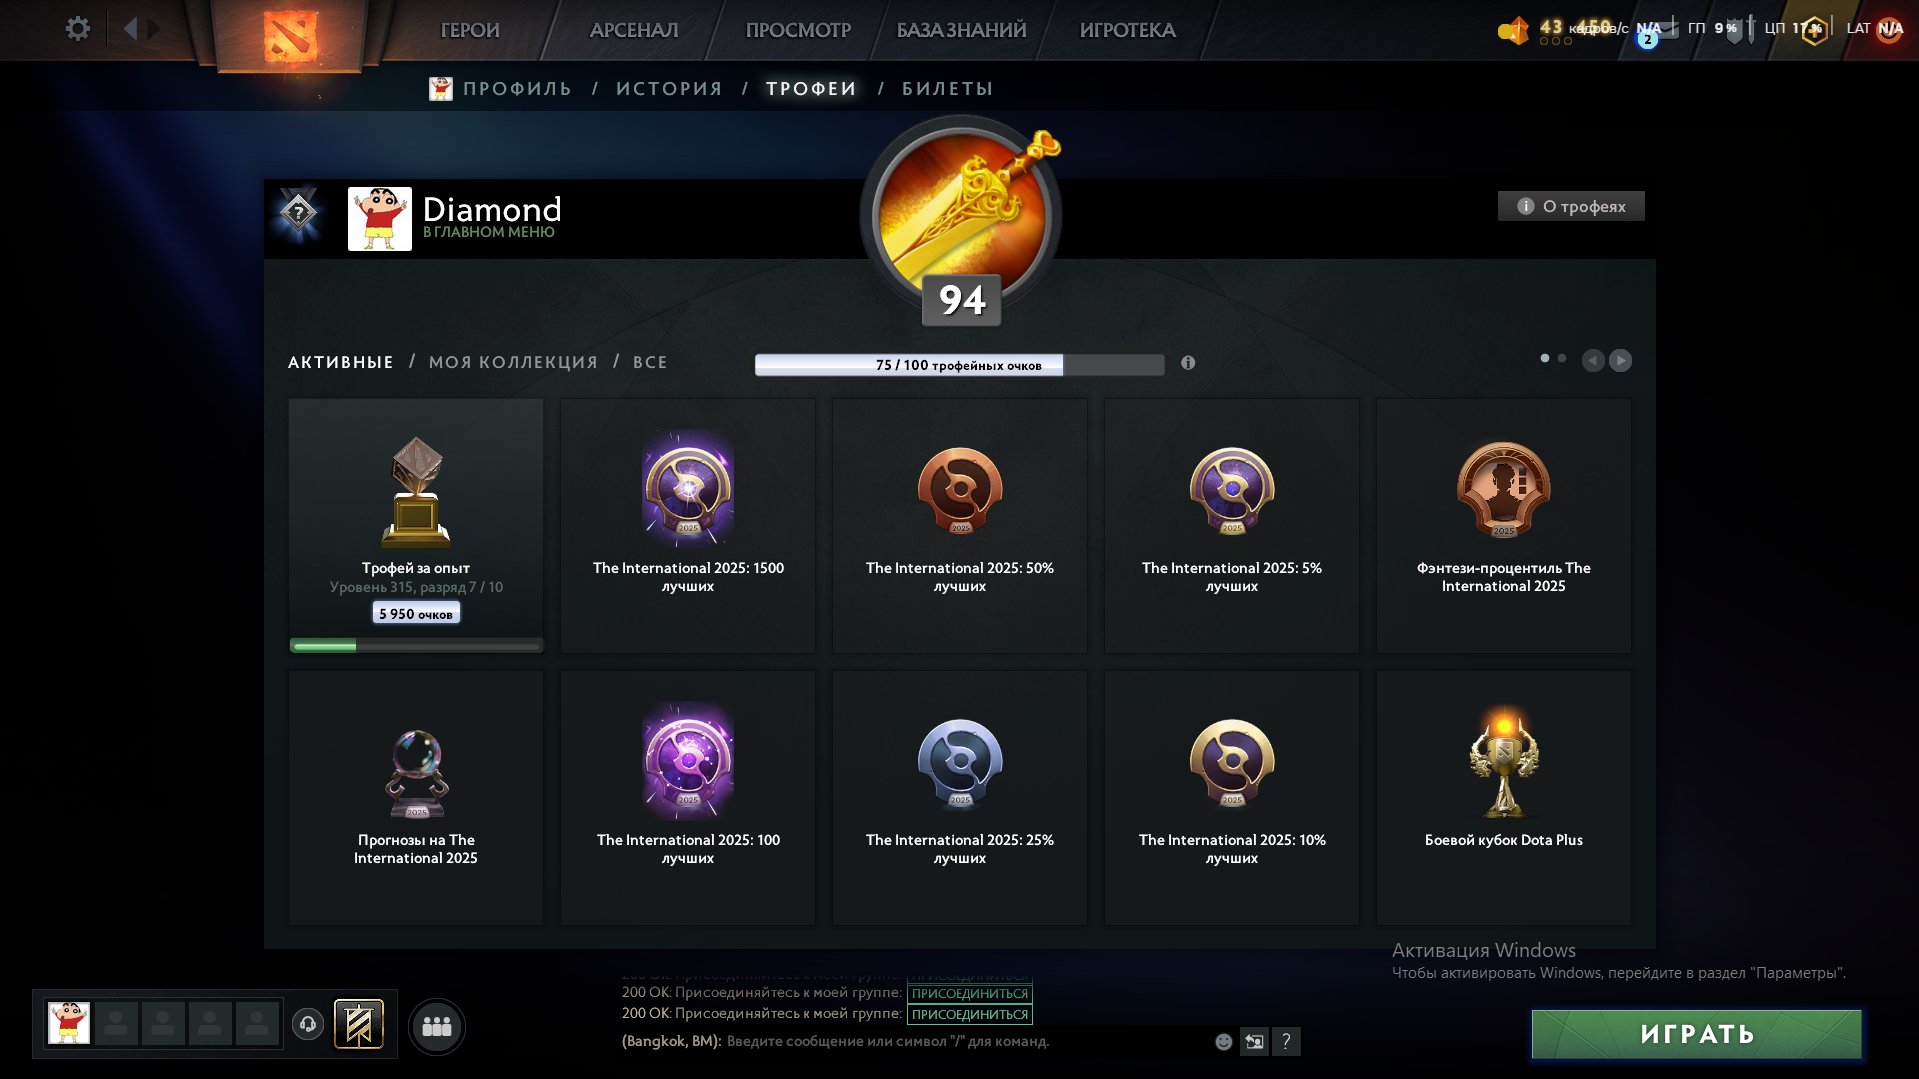This screenshot has width=1919, height=1079.
Task: Toggle the voice chat headset icon
Action: pos(308,1024)
